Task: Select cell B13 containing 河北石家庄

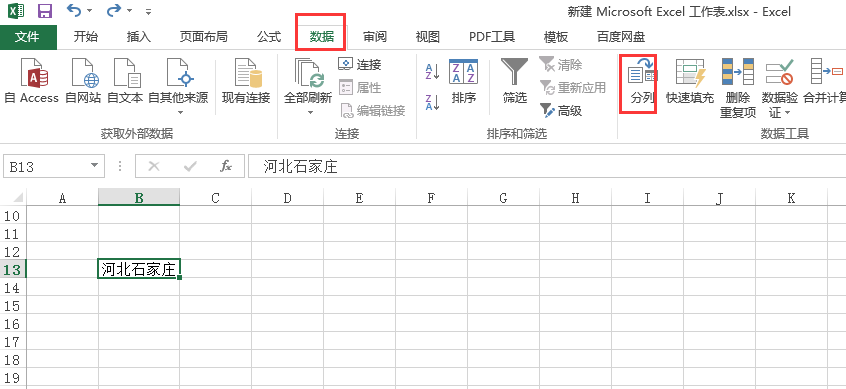Action: [139, 269]
